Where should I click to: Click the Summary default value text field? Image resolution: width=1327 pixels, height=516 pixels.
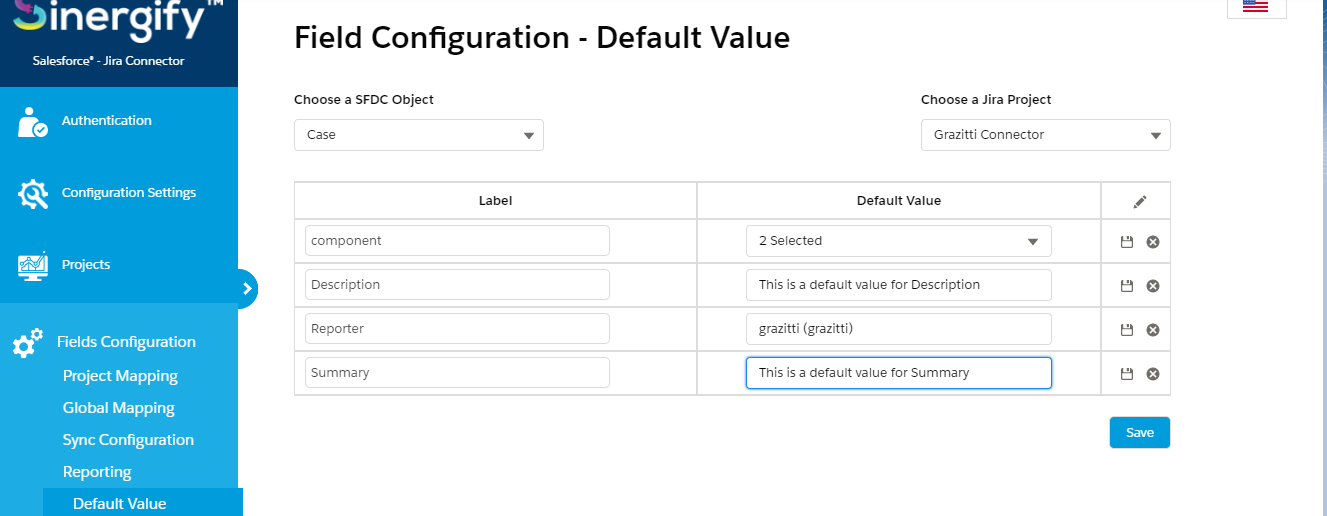[899, 373]
